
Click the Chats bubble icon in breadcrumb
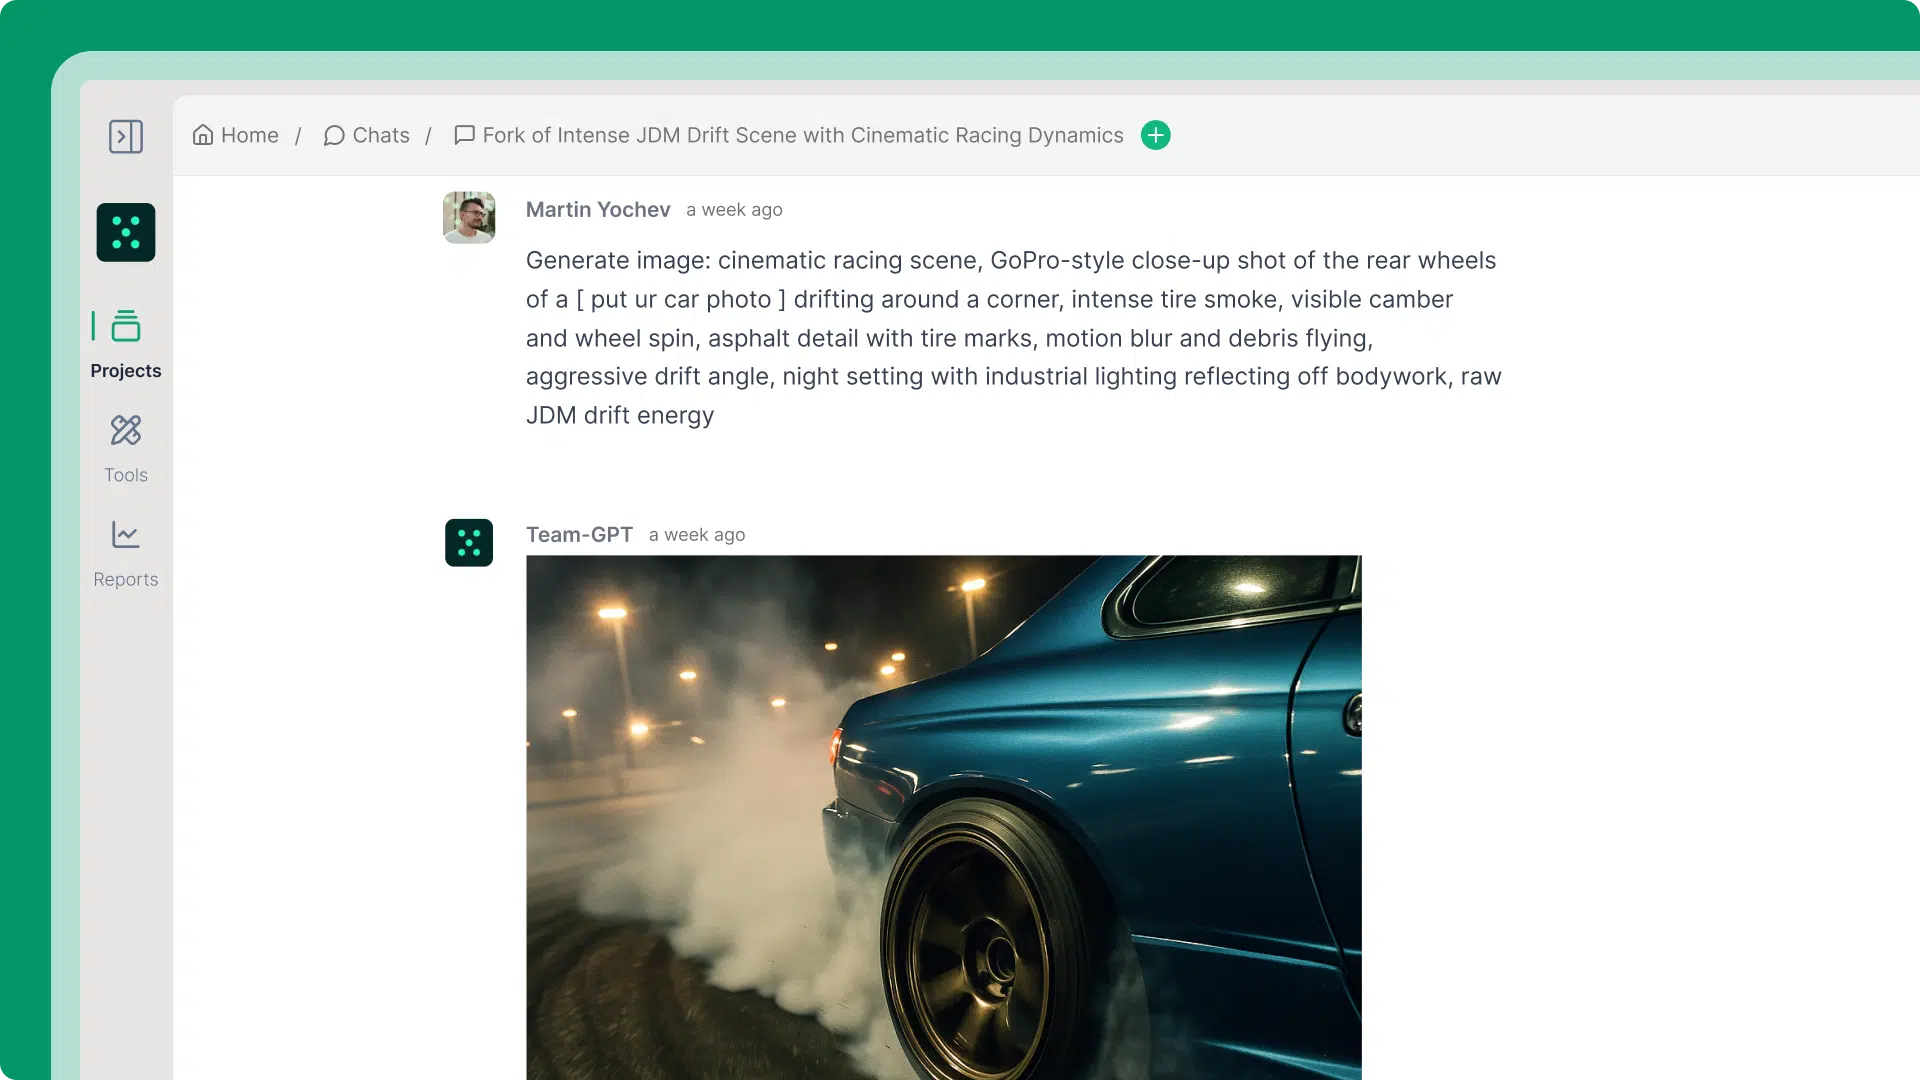tap(334, 135)
